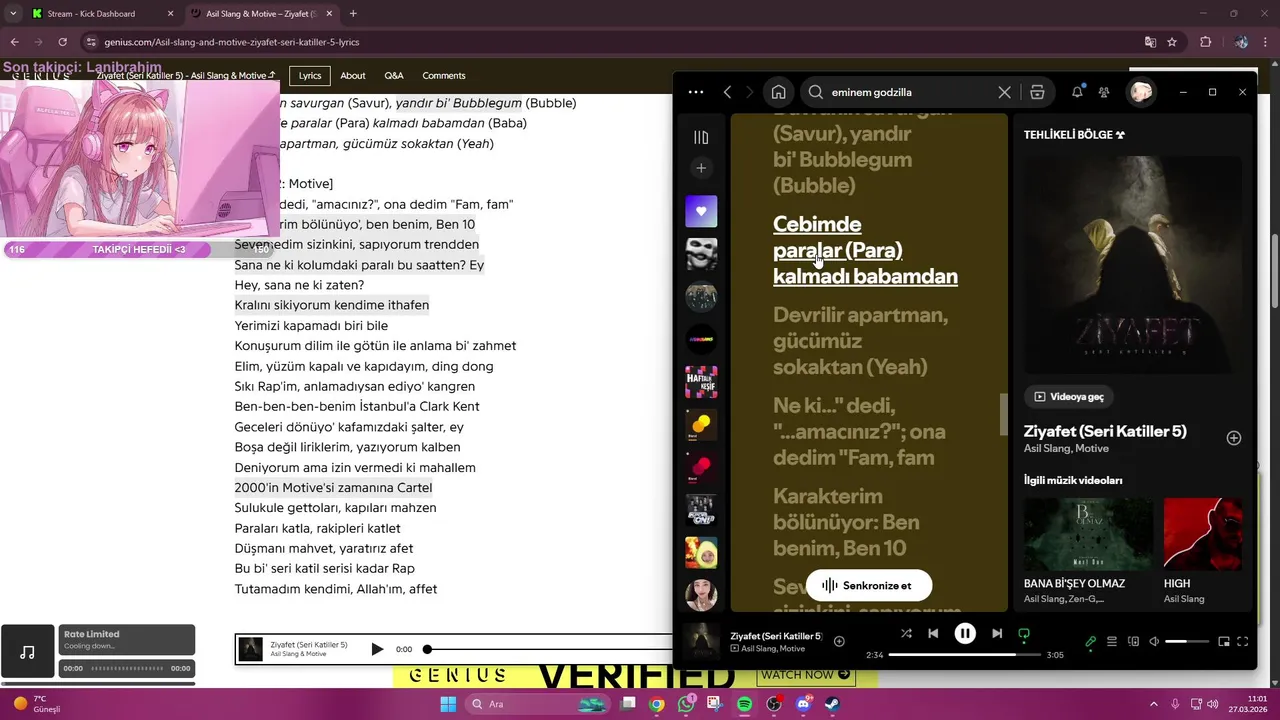Viewport: 1280px width, 720px height.
Task: Open Liked Songs playlist in sidebar
Action: 701,211
